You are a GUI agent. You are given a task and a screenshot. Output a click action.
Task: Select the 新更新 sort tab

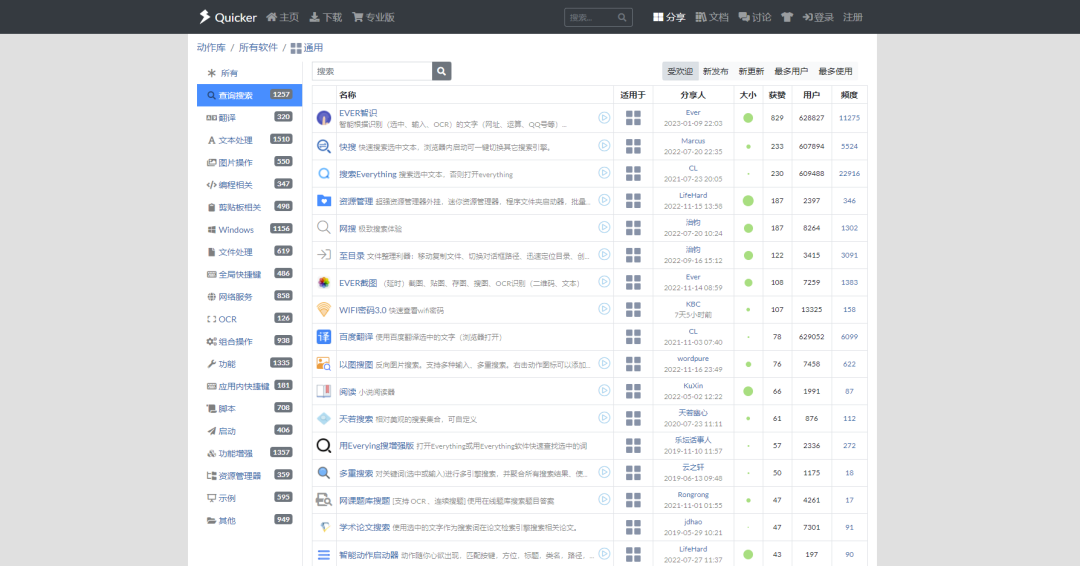751,71
